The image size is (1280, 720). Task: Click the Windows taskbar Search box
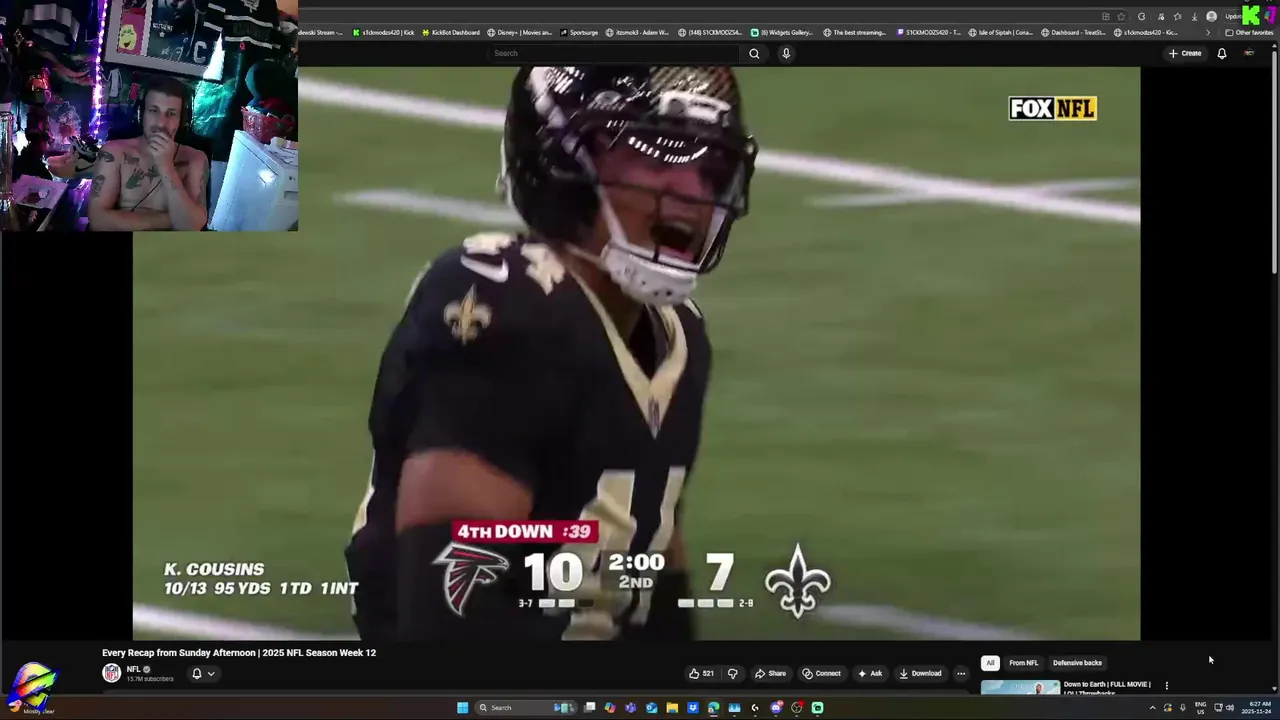coord(526,708)
